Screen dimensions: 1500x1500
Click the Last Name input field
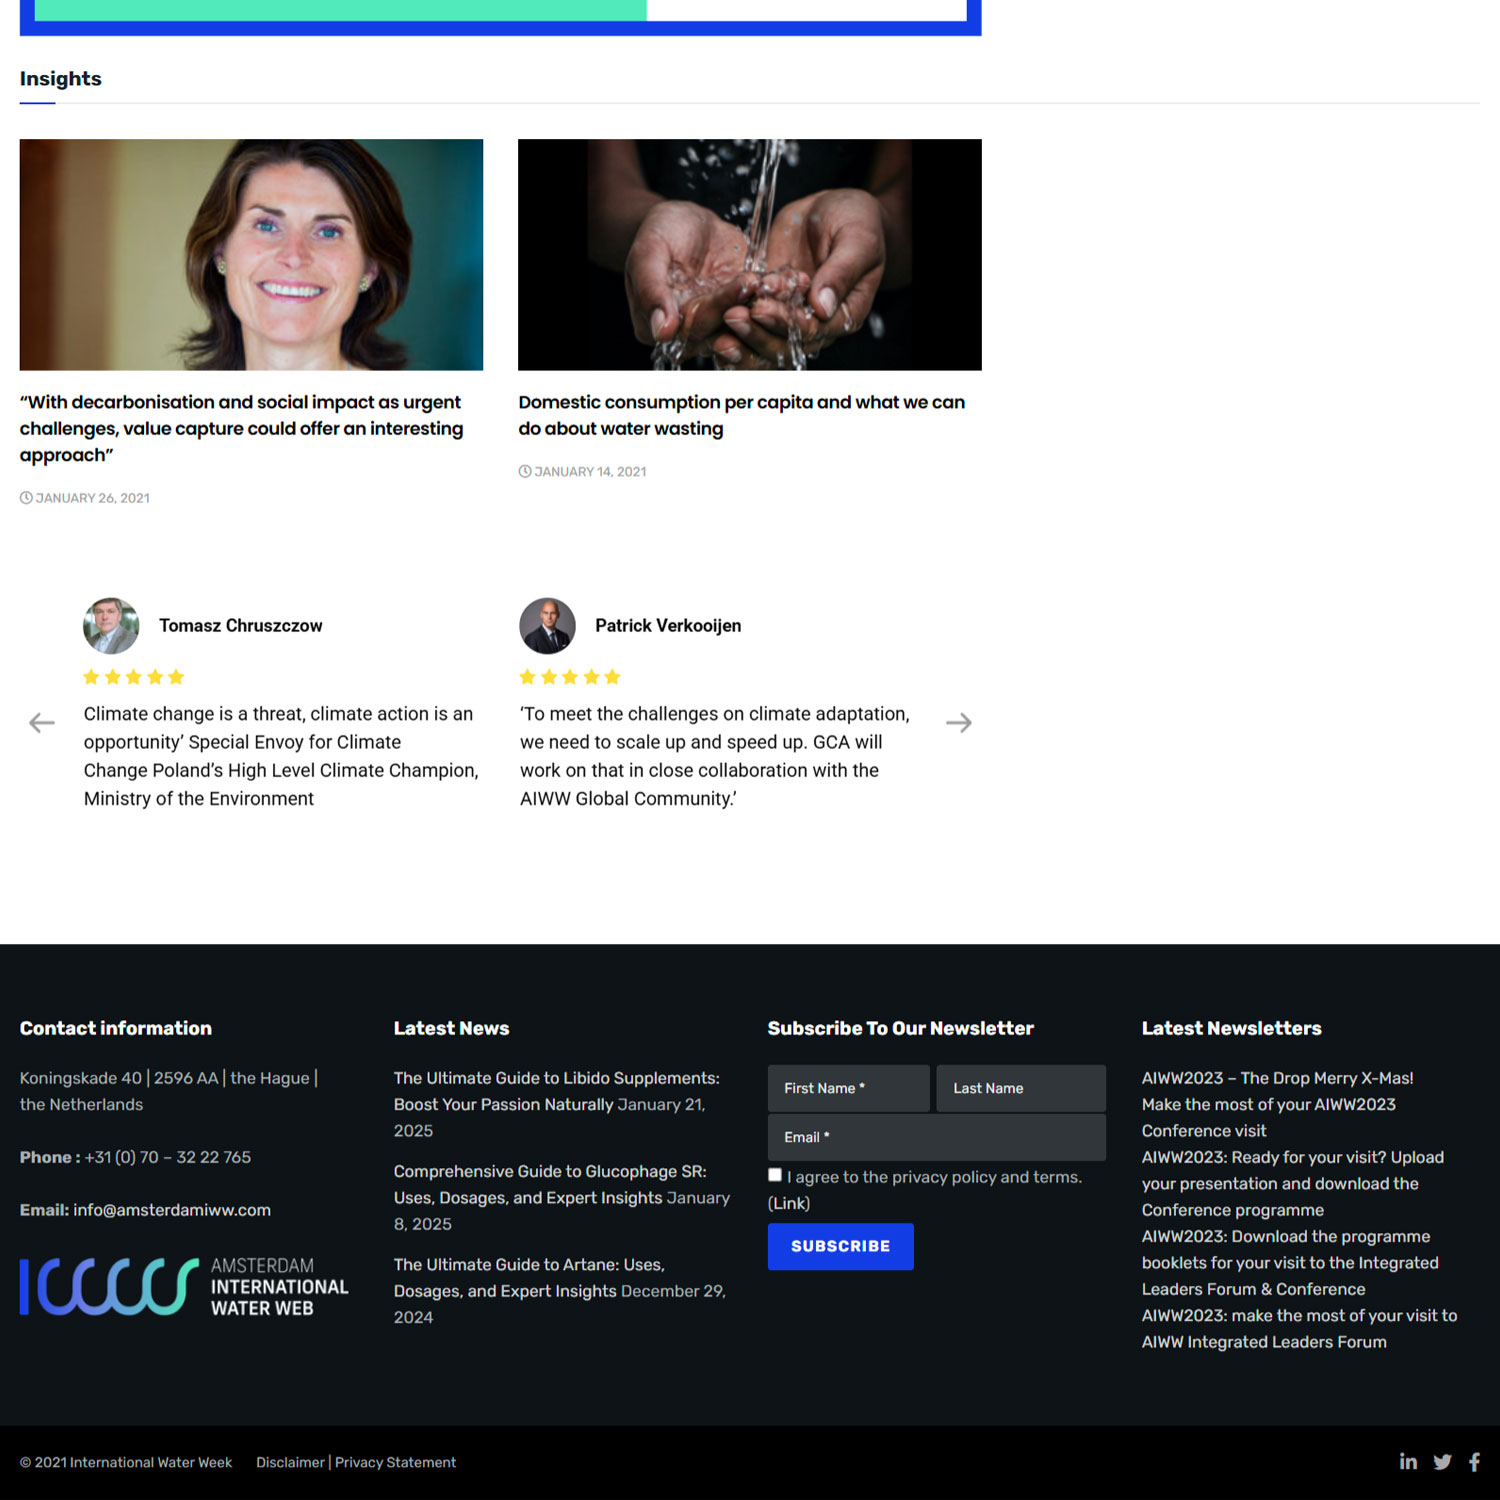[x=1021, y=1088]
